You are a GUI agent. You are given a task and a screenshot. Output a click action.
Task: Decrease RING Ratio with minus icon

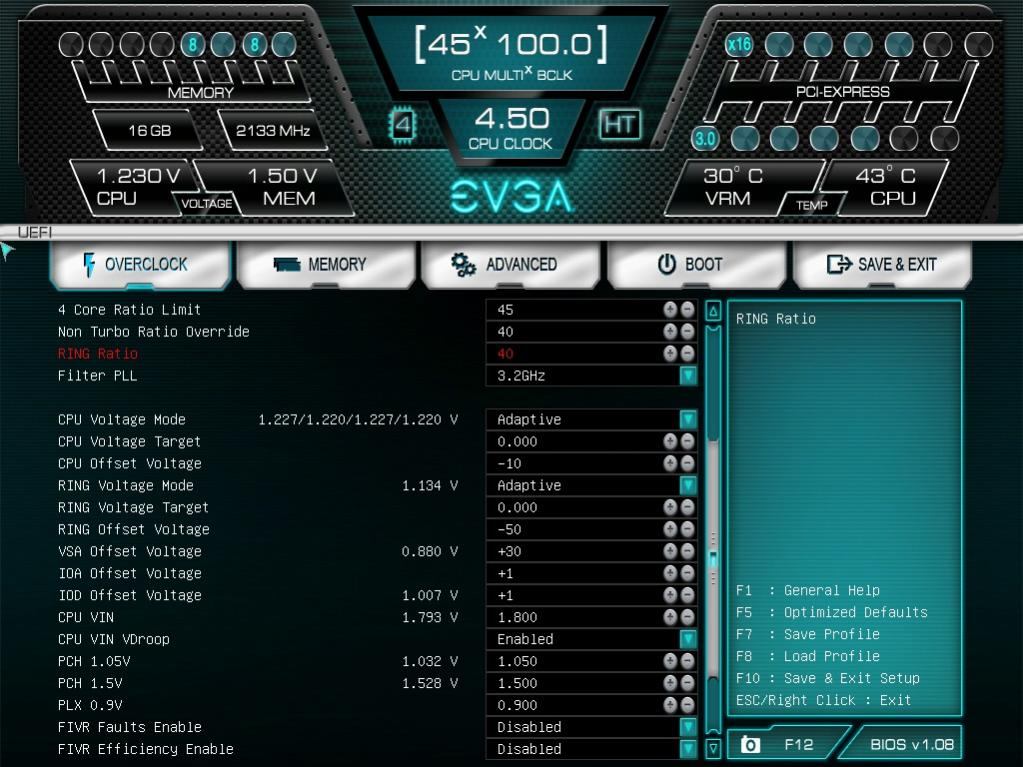(x=688, y=353)
